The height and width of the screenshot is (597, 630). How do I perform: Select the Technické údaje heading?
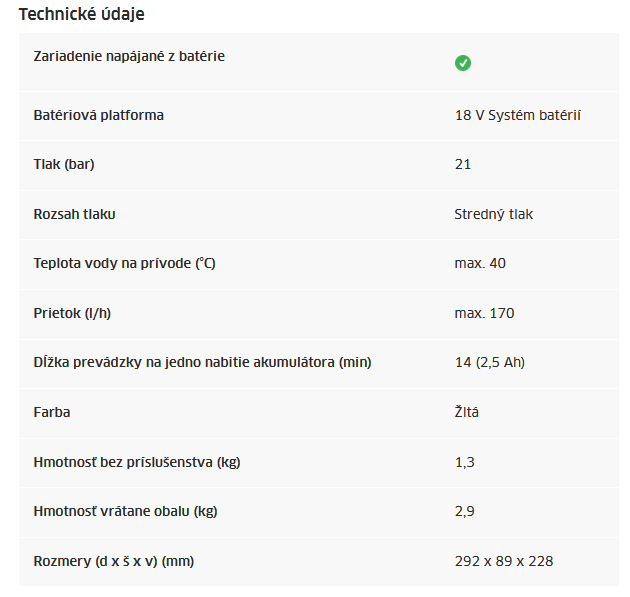pyautogui.click(x=81, y=14)
